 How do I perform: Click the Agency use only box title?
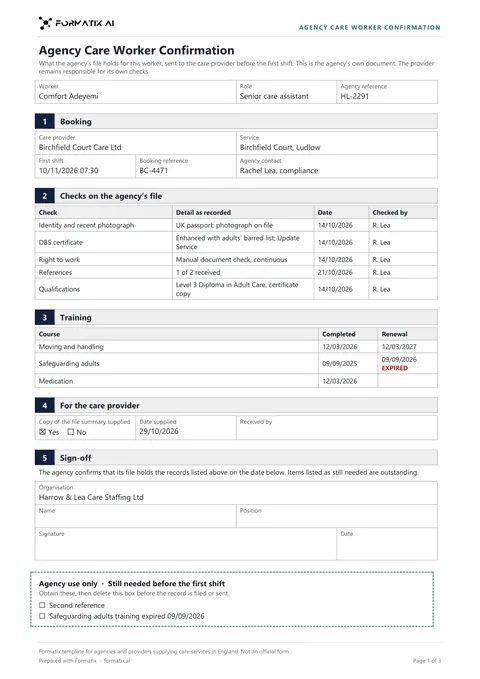132,583
